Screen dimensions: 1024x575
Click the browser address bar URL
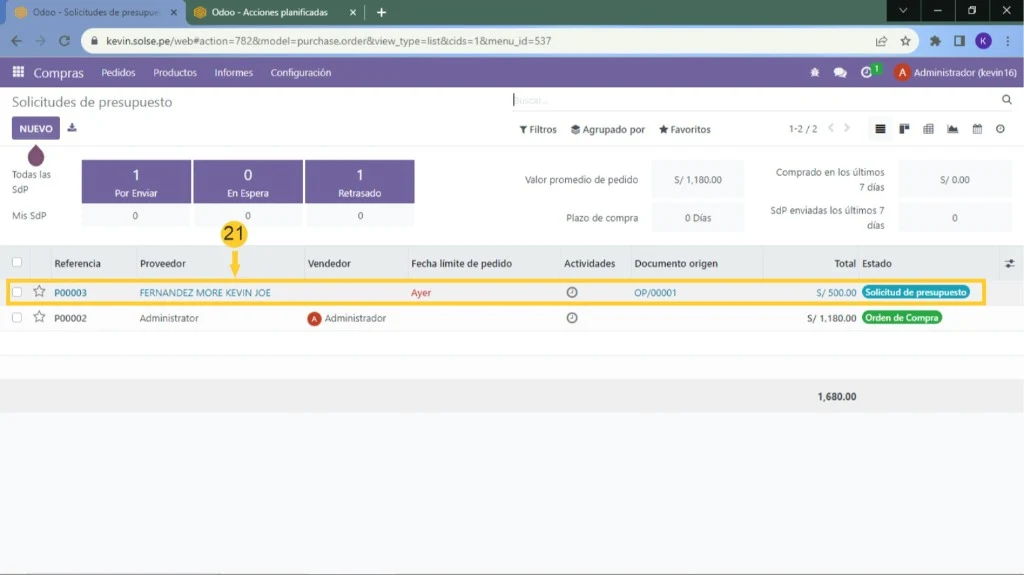(328, 41)
